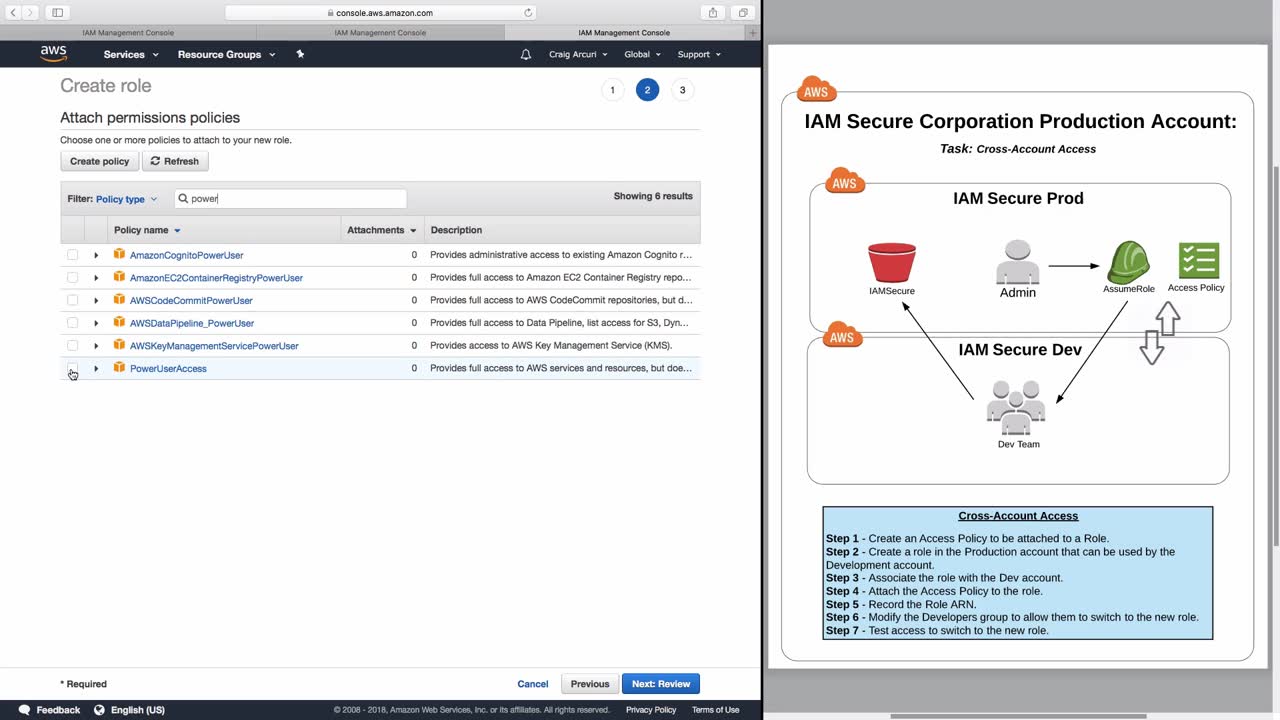Expand the AmazonCognitoPowerUser policy row
The width and height of the screenshot is (1280, 720).
pyautogui.click(x=96, y=255)
